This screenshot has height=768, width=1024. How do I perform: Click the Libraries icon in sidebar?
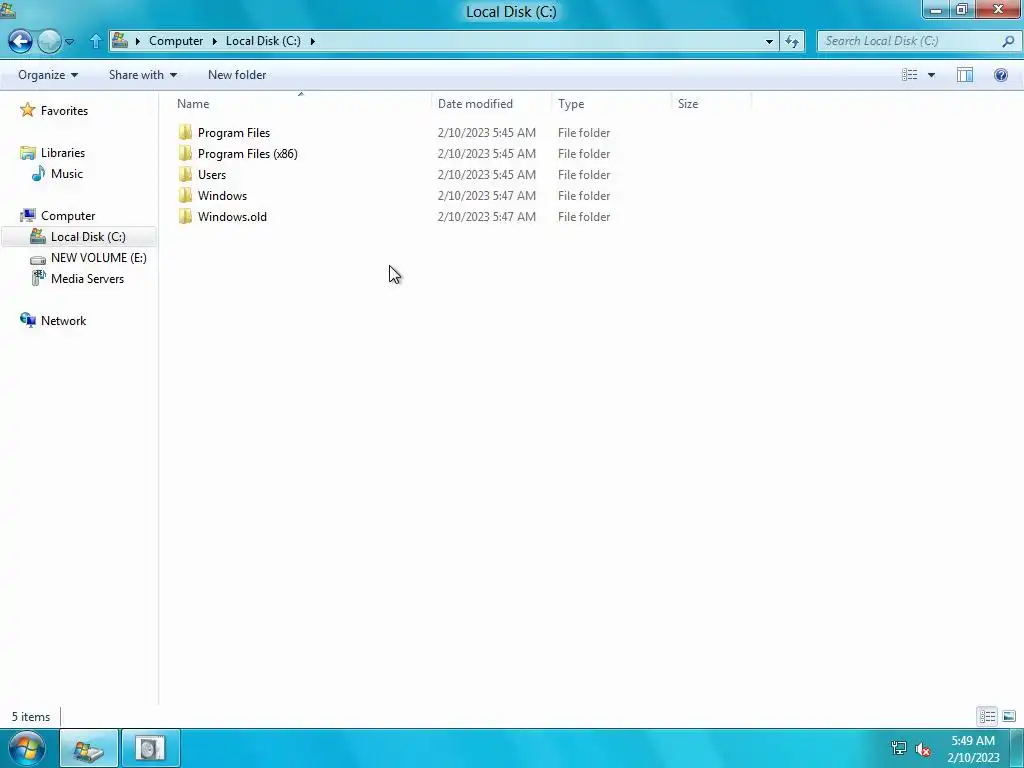(x=27, y=153)
